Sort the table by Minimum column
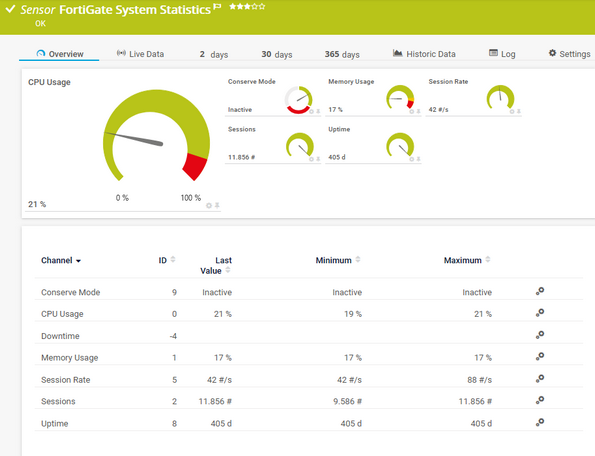Viewport: 595px width, 456px height. coord(338,260)
